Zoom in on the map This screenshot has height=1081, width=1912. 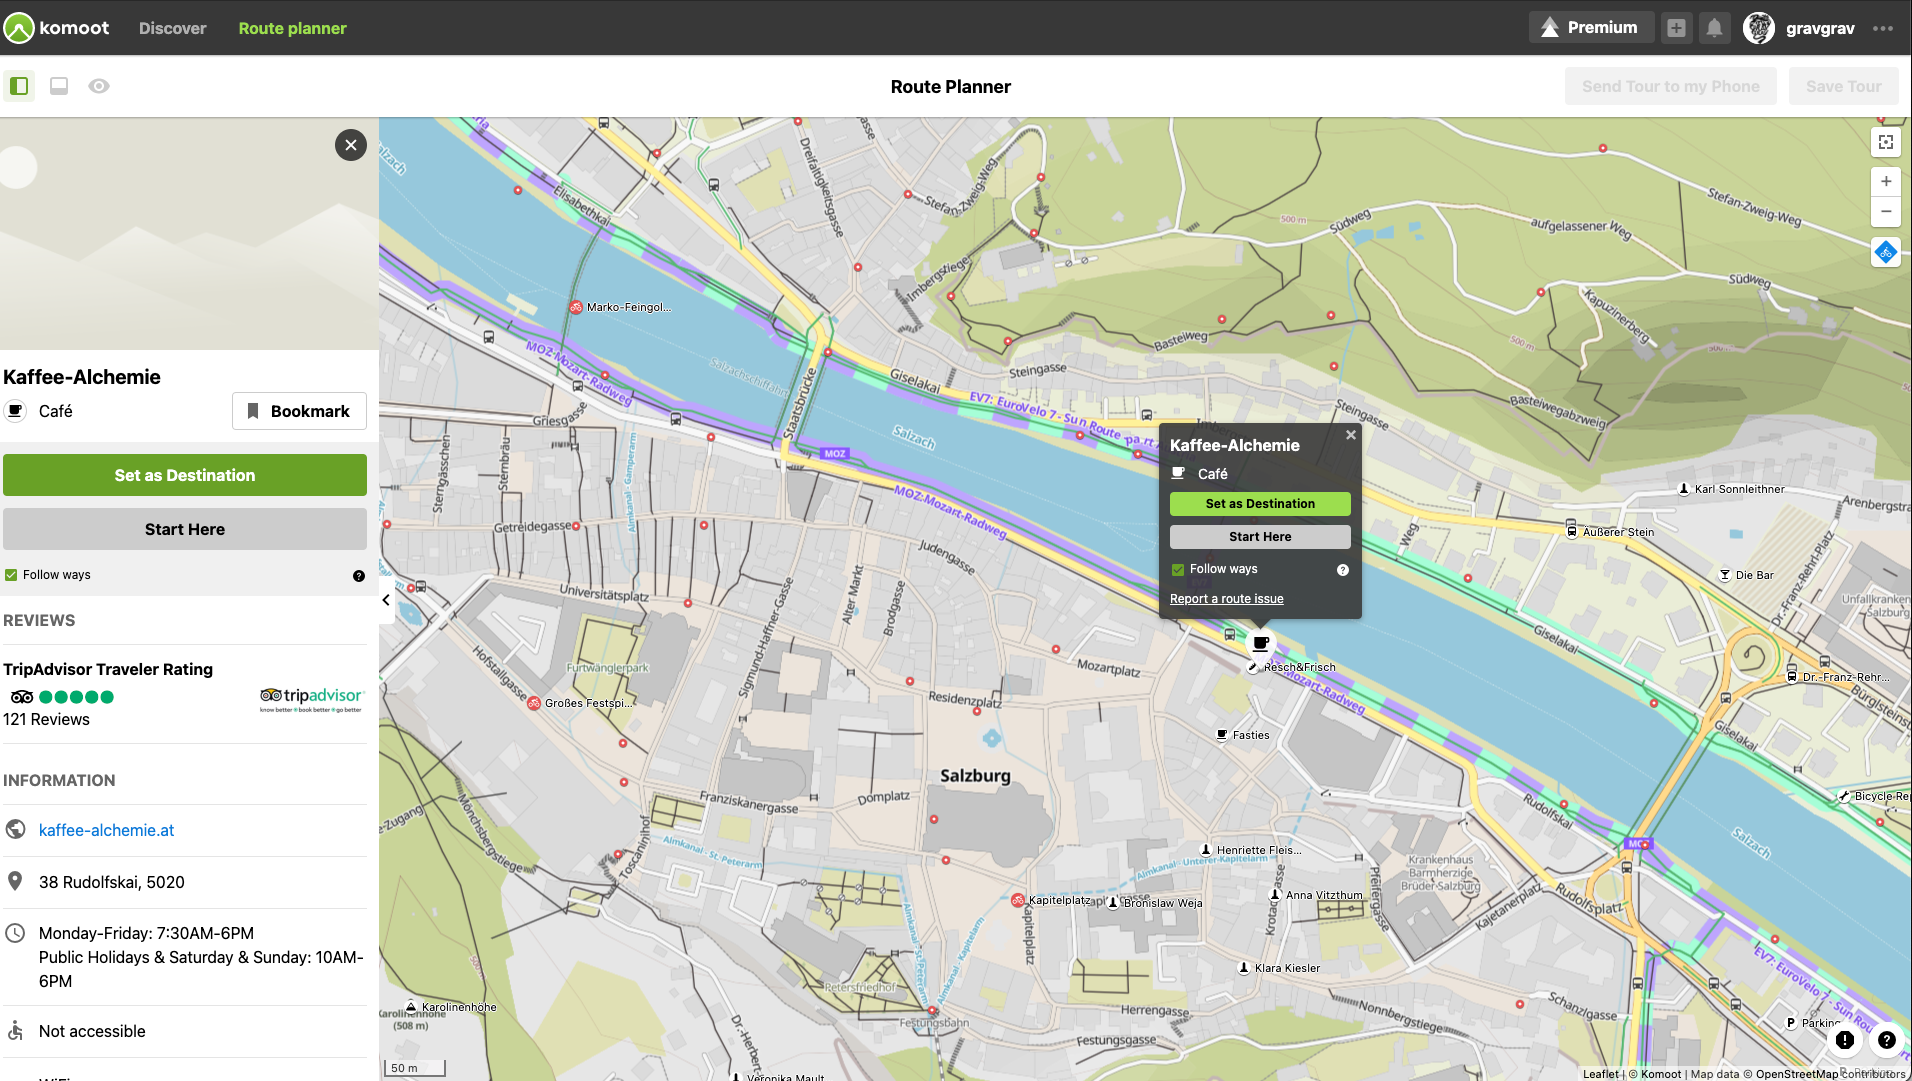(x=1886, y=181)
